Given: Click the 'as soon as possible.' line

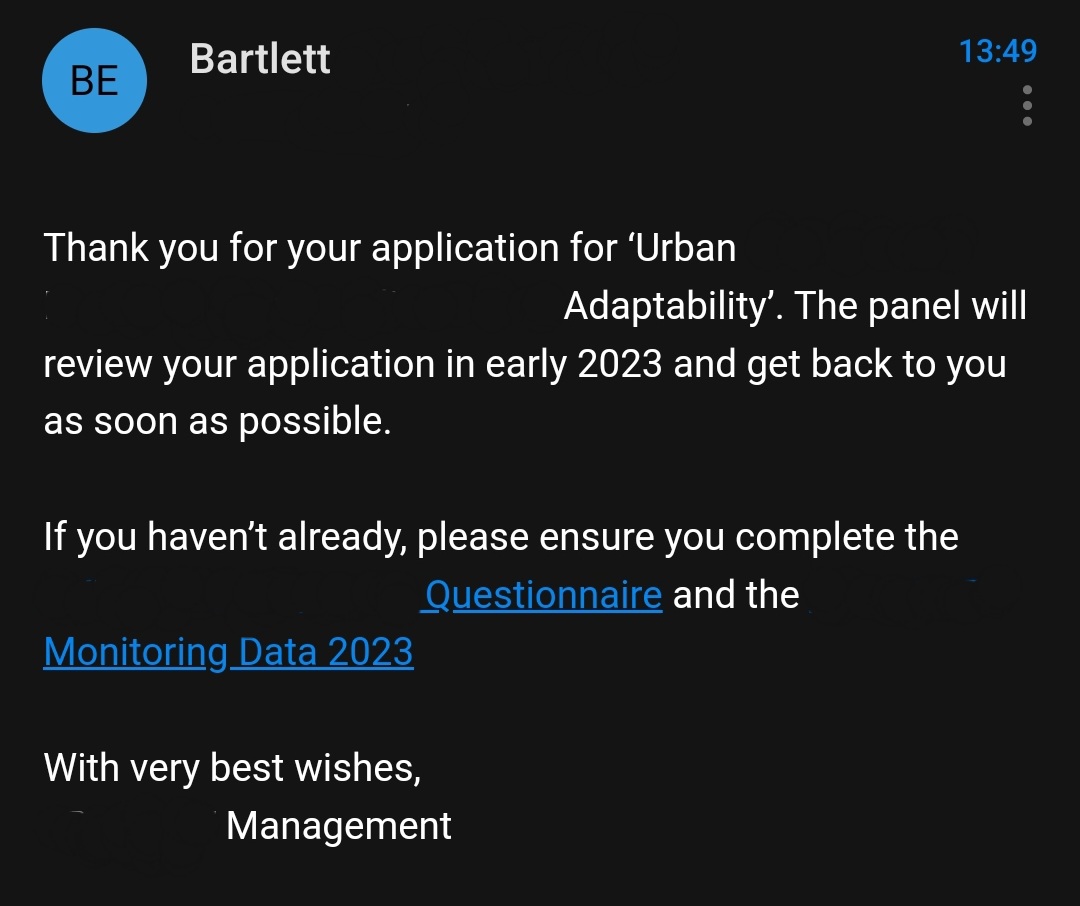Looking at the screenshot, I should [217, 421].
